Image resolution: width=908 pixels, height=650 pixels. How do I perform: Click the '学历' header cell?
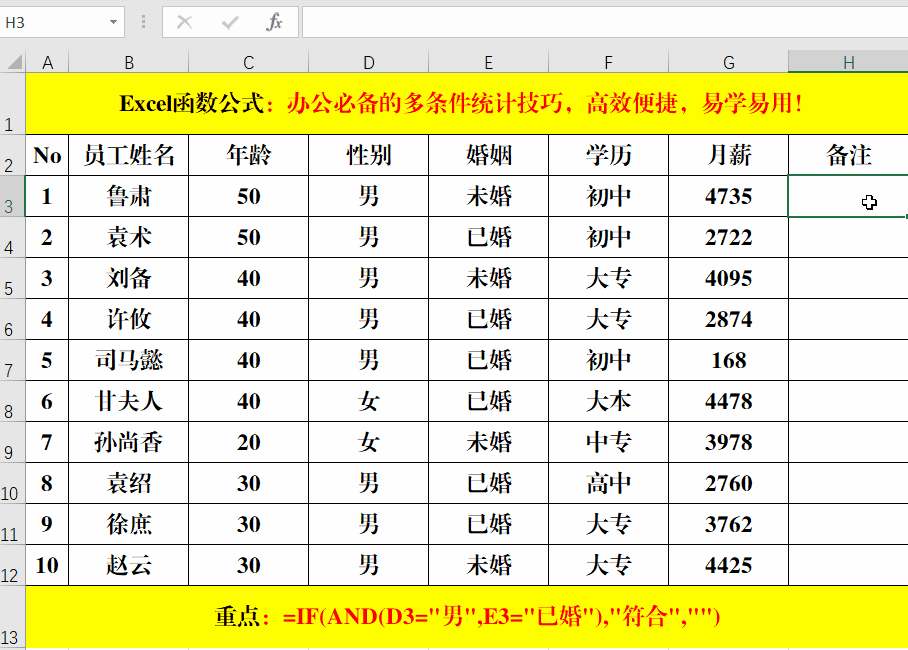point(608,155)
